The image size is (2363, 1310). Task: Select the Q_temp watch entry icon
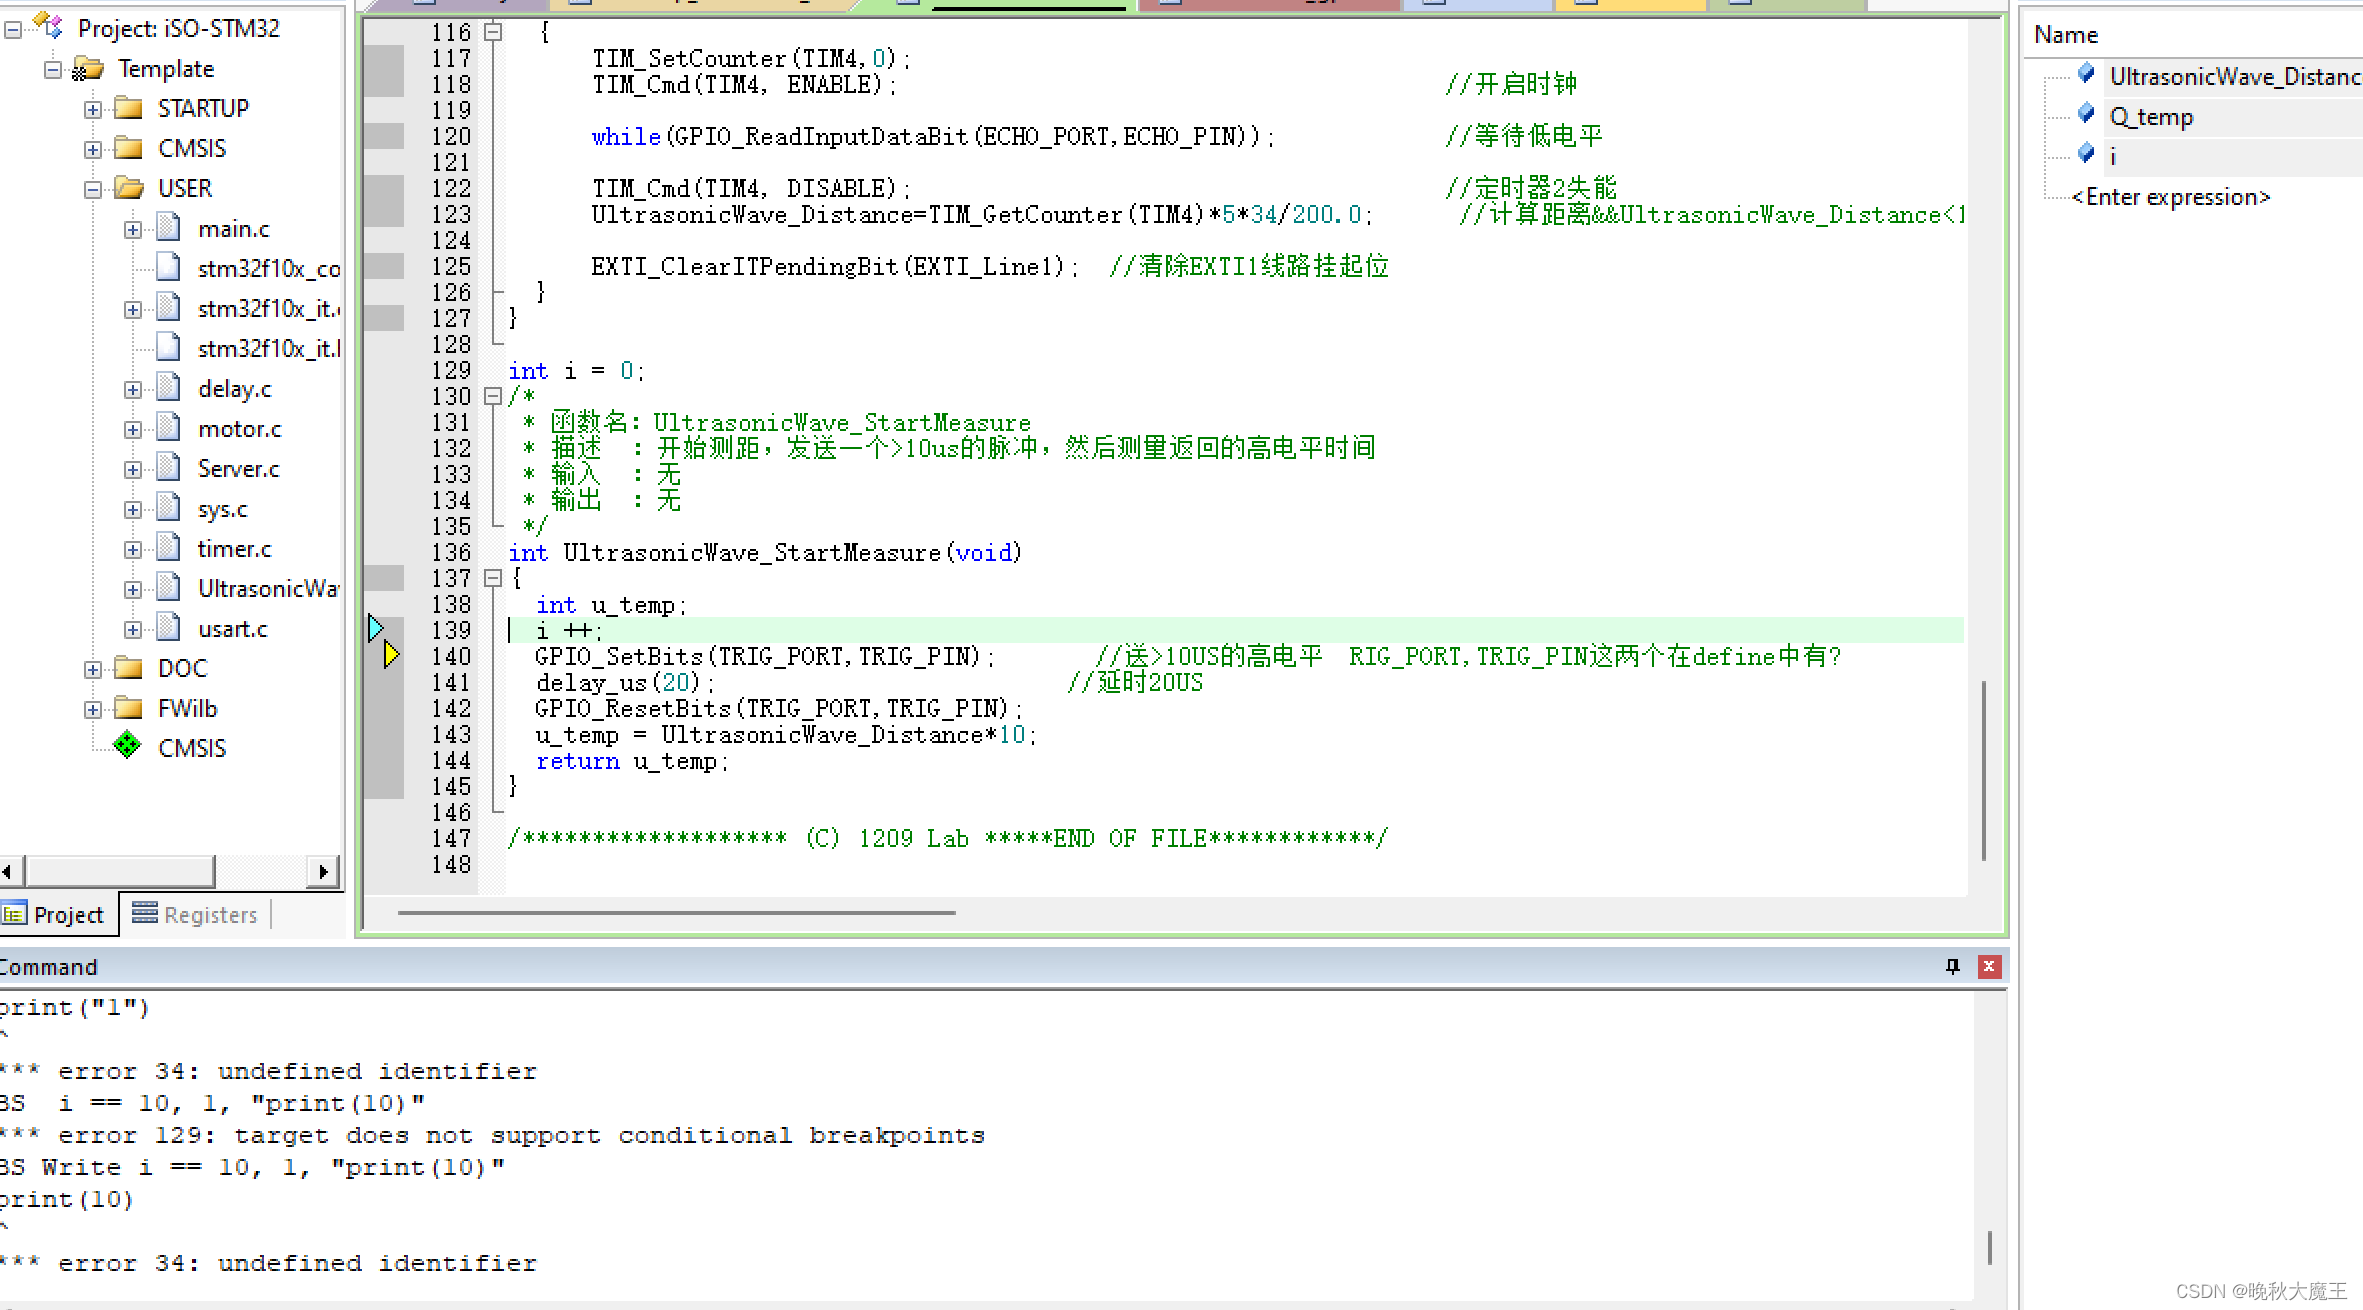tap(2086, 114)
